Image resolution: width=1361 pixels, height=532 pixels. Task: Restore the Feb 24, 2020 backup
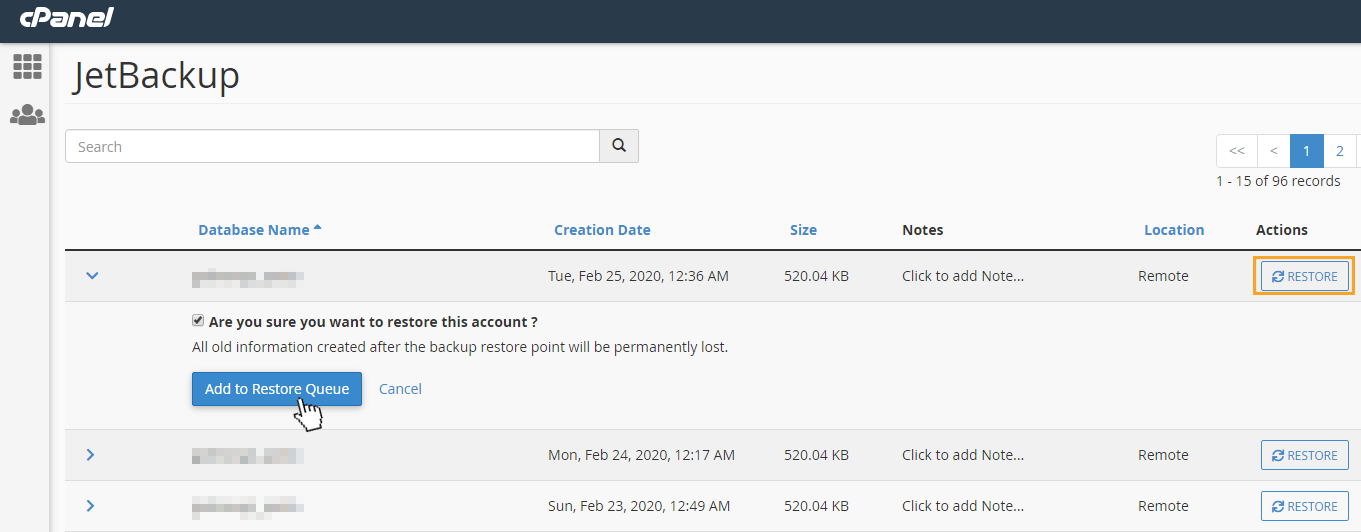point(1304,455)
